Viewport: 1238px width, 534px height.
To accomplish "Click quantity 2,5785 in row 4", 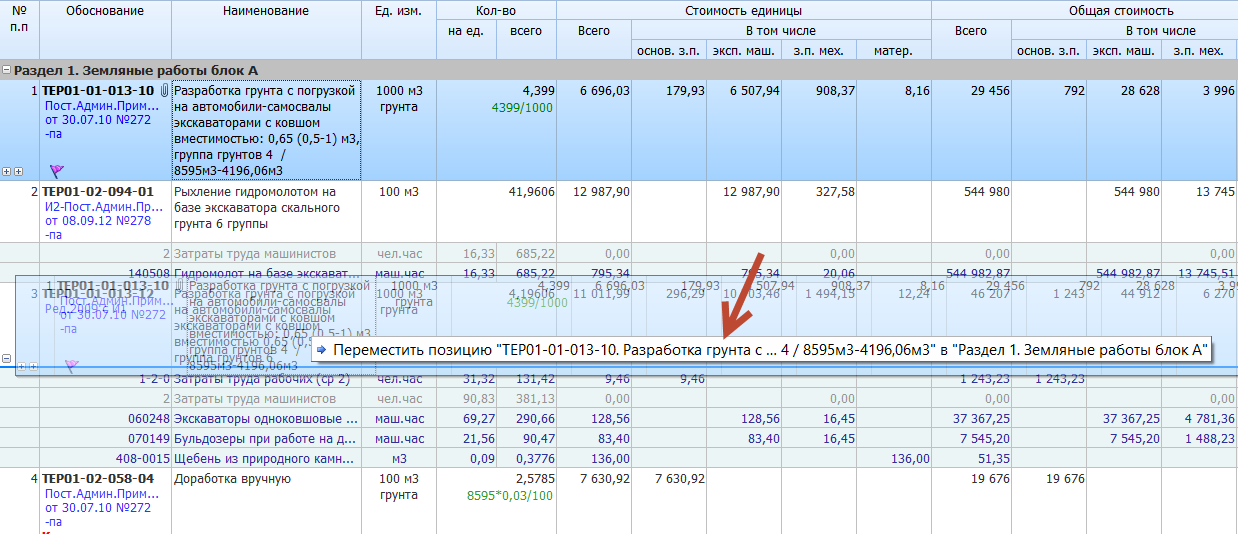I will [x=534, y=479].
